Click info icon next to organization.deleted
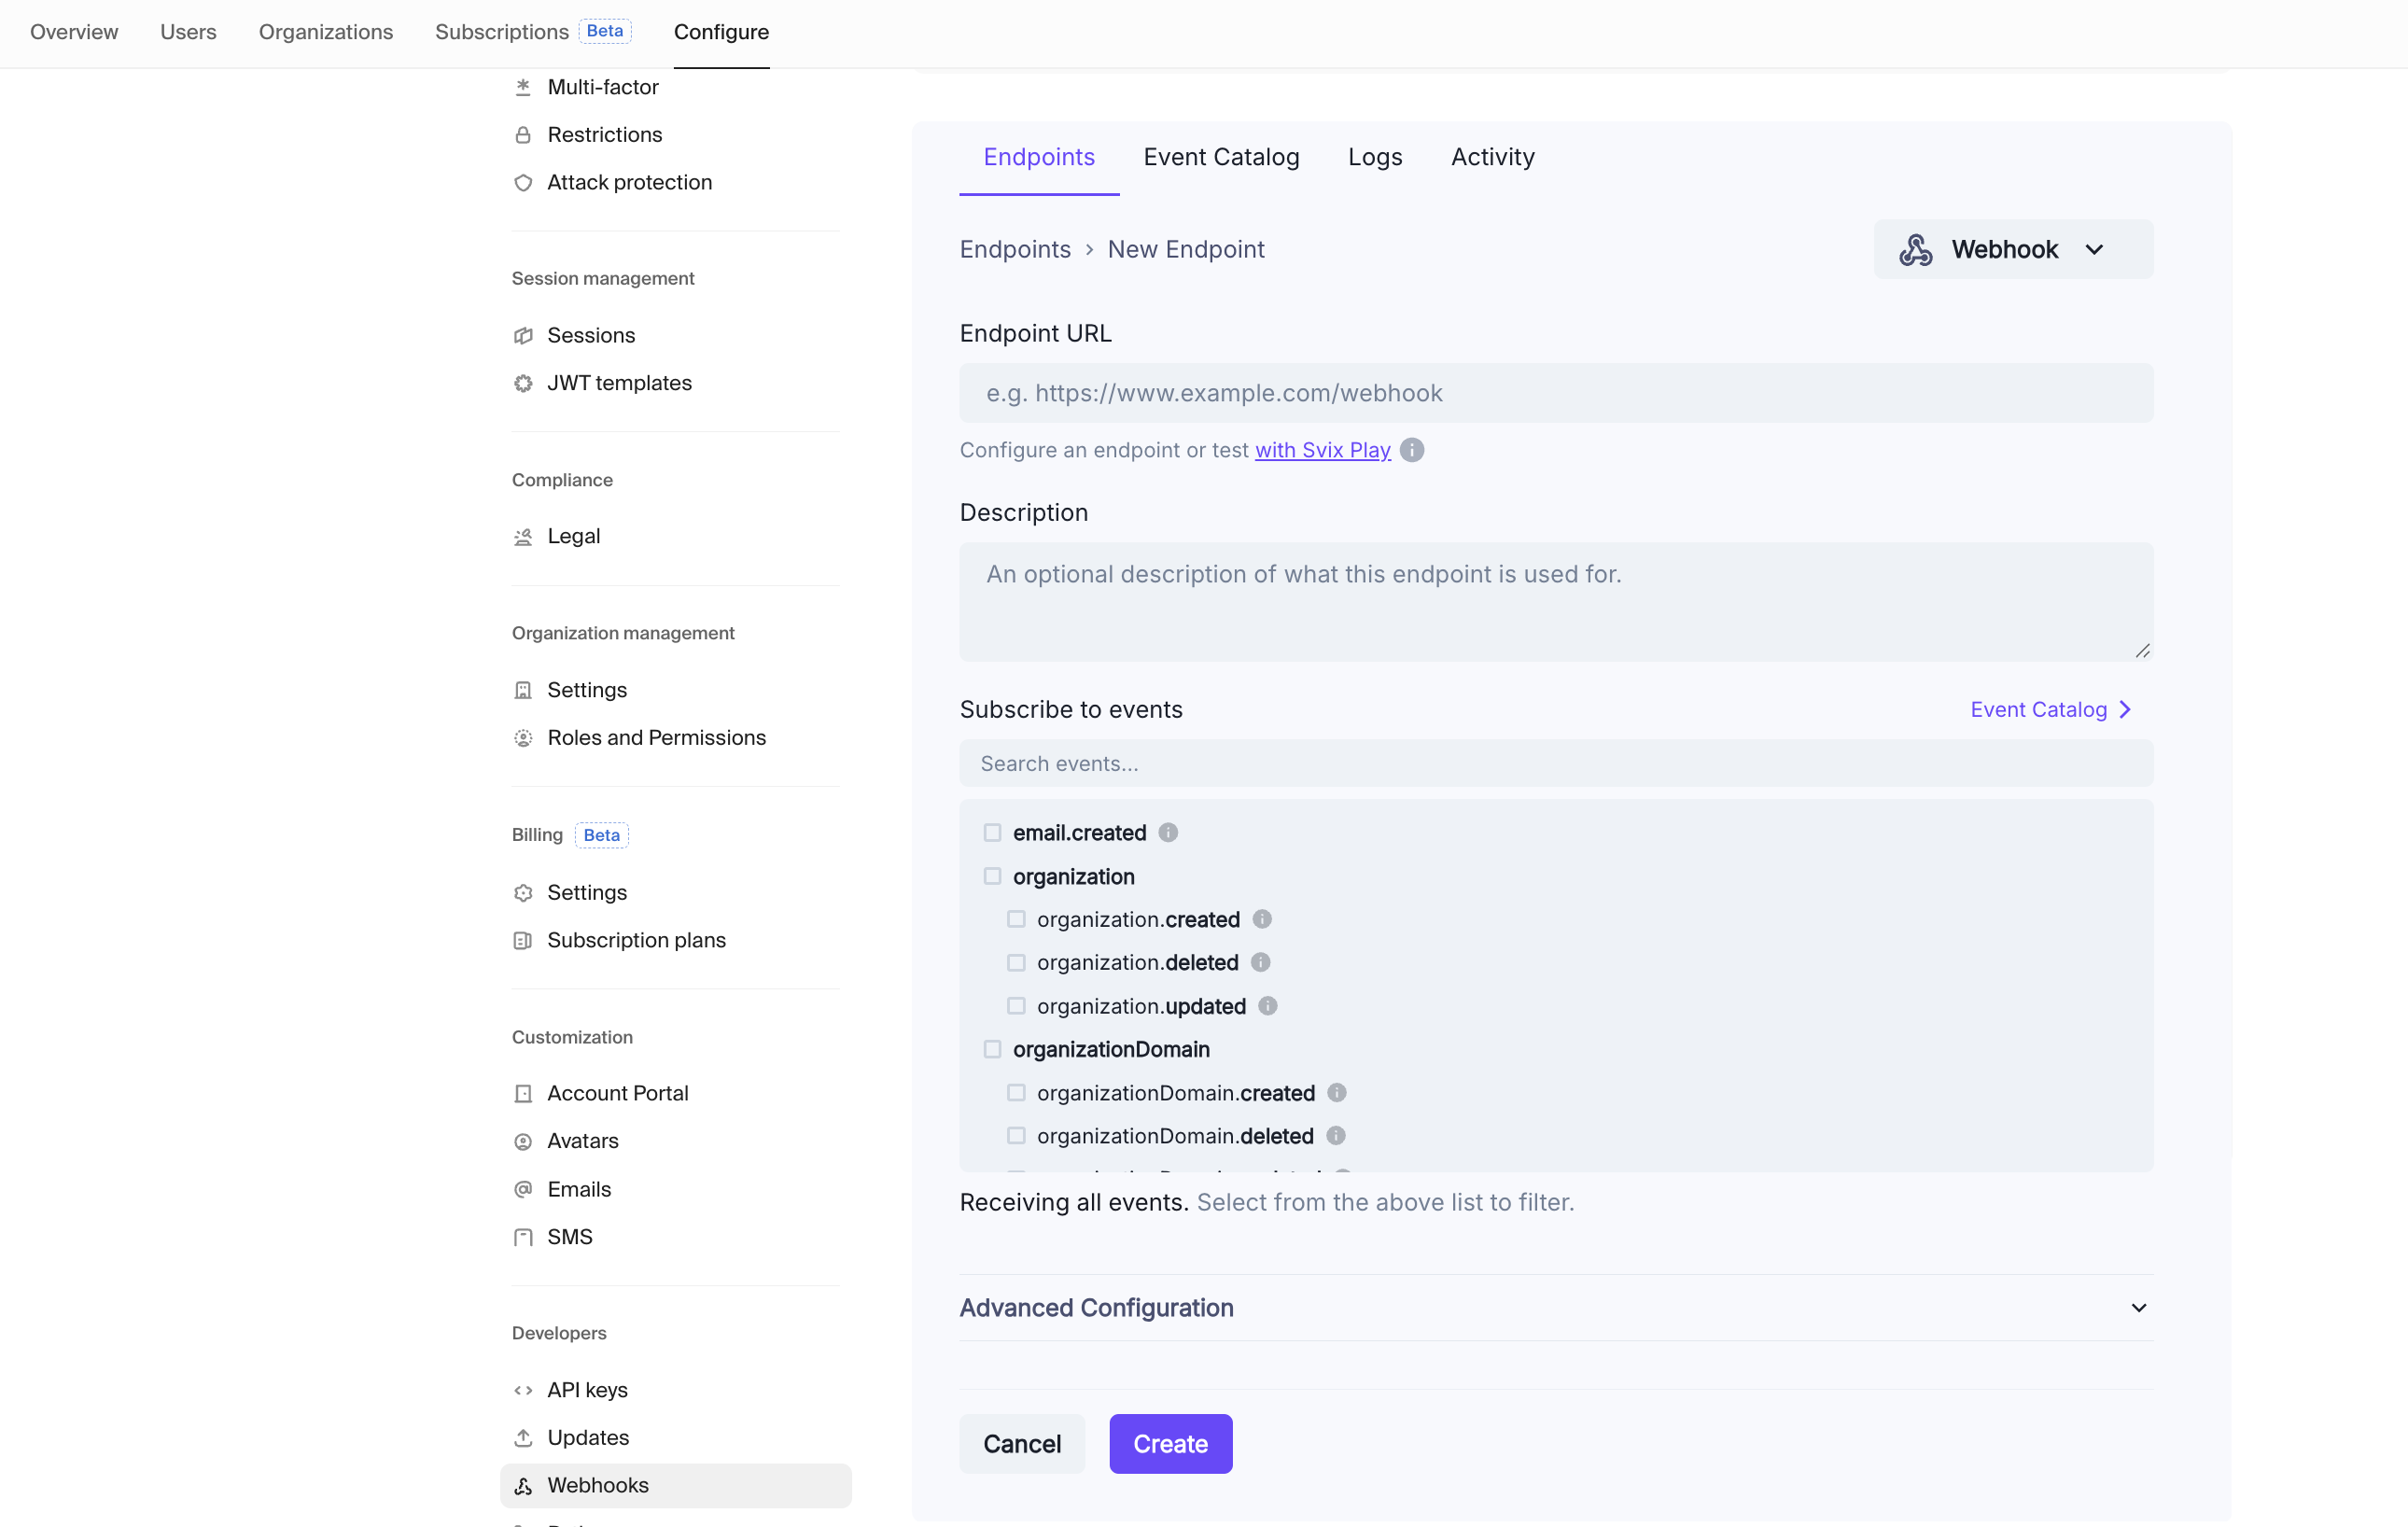The image size is (2408, 1527). [1260, 962]
